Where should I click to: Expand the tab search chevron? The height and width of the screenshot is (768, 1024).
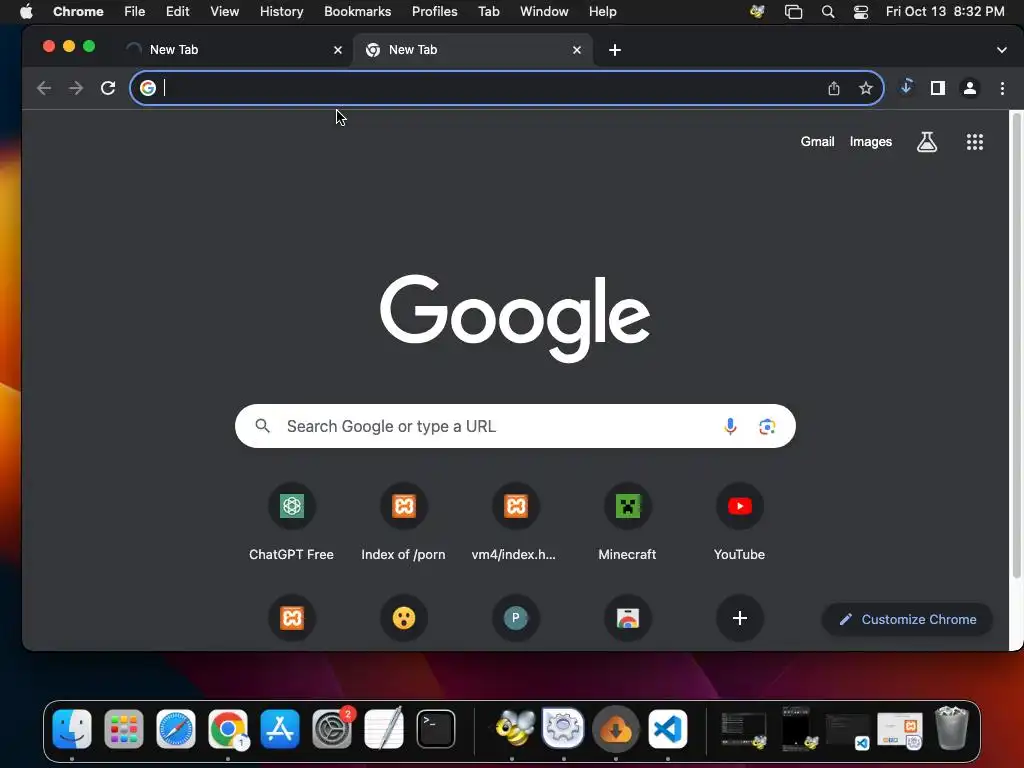[x=1001, y=50]
